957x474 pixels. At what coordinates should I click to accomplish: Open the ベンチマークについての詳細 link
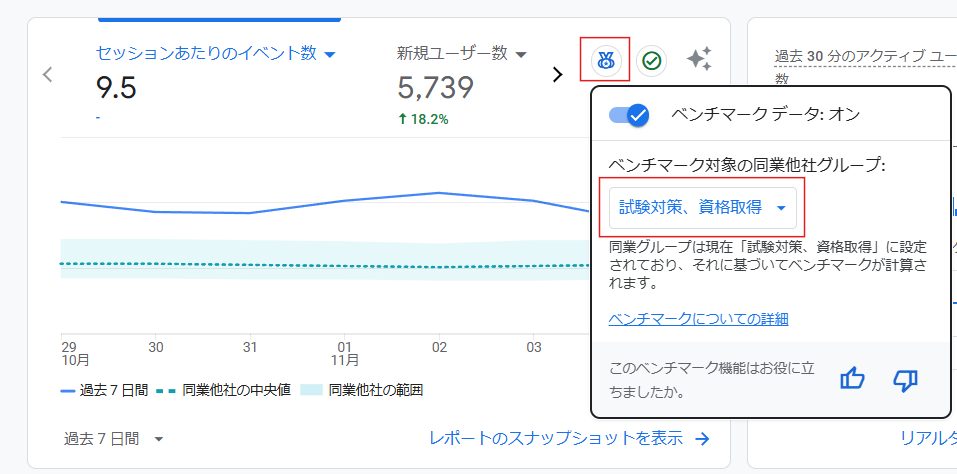click(698, 319)
